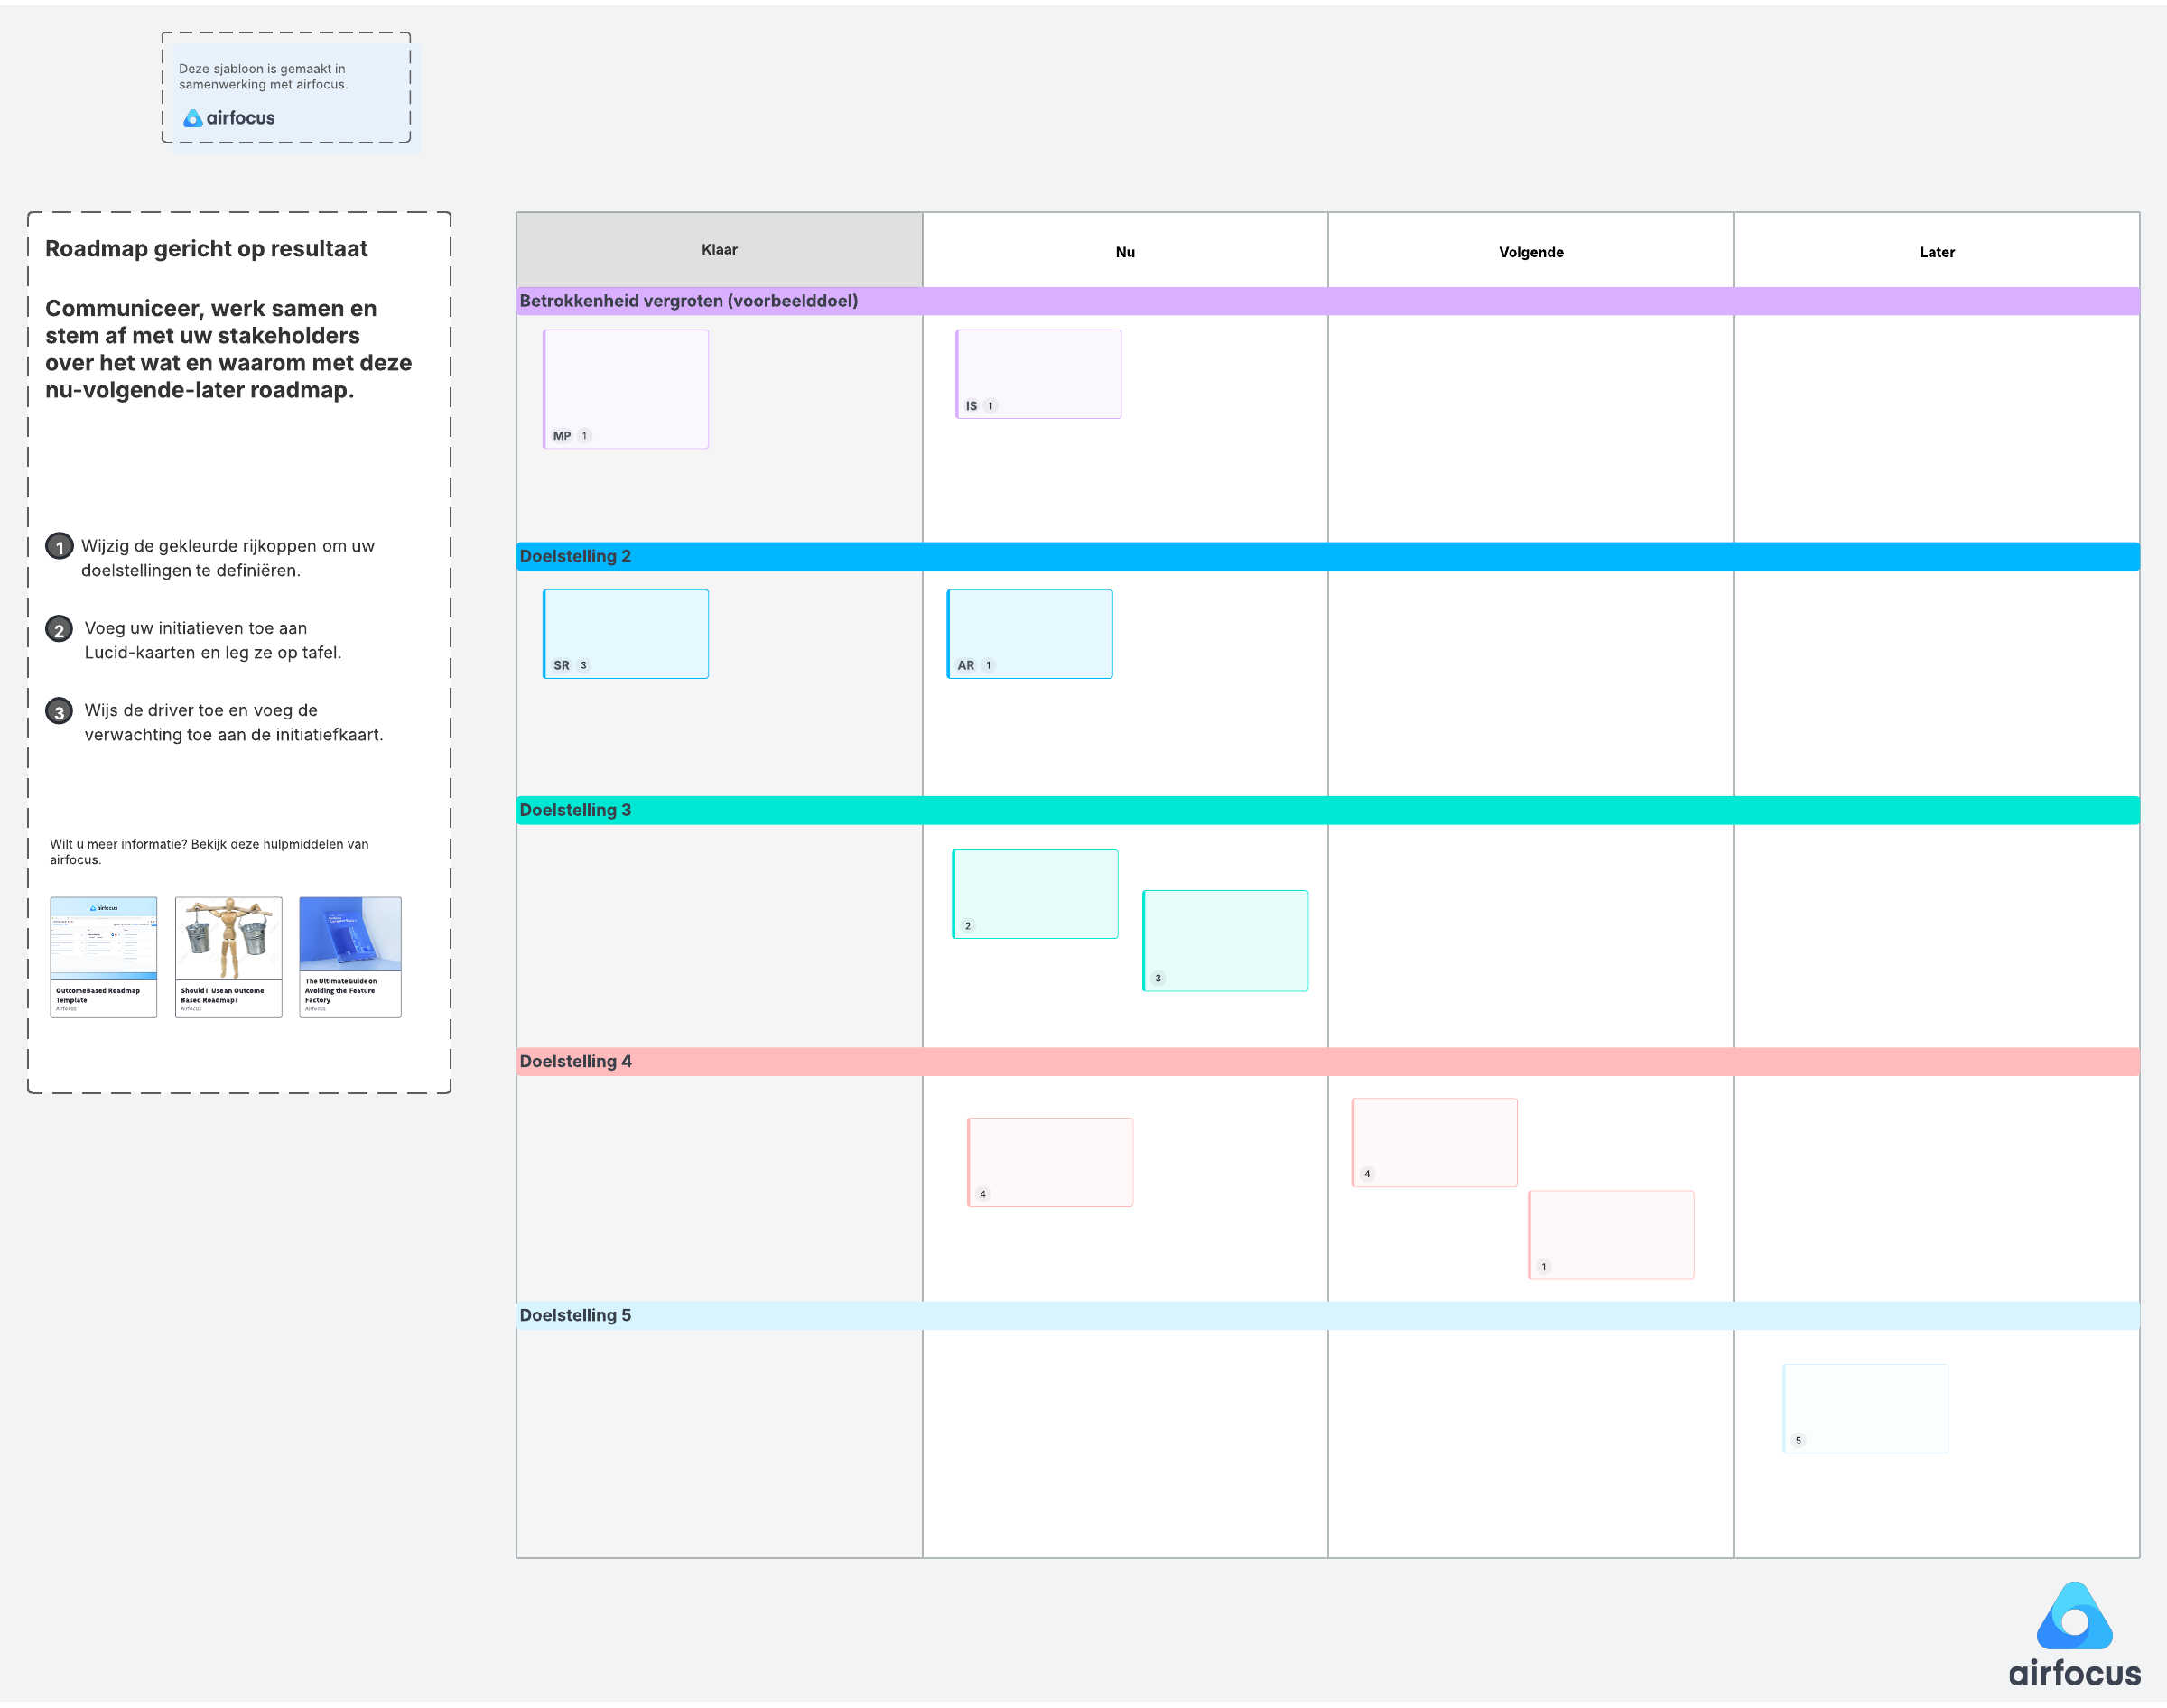
Task: Click the number 3 step circle
Action: pos(59,712)
